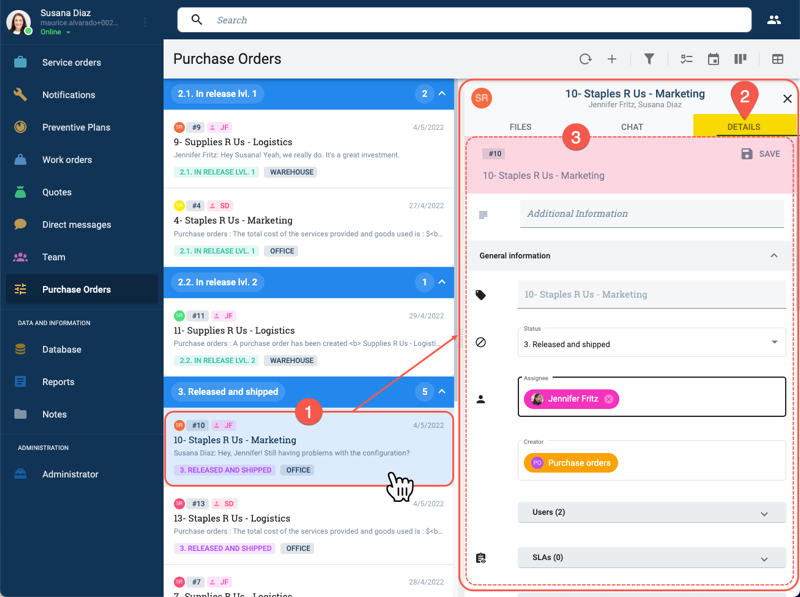
Task: Open order 11- Supplies R Us - Logistics
Action: pos(309,337)
